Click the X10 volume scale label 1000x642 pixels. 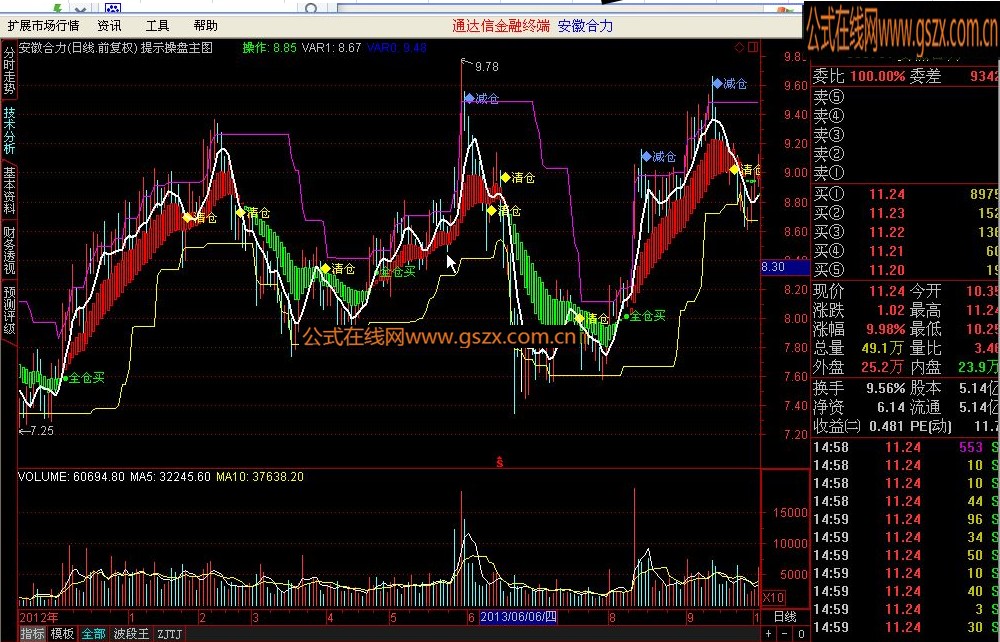point(774,598)
